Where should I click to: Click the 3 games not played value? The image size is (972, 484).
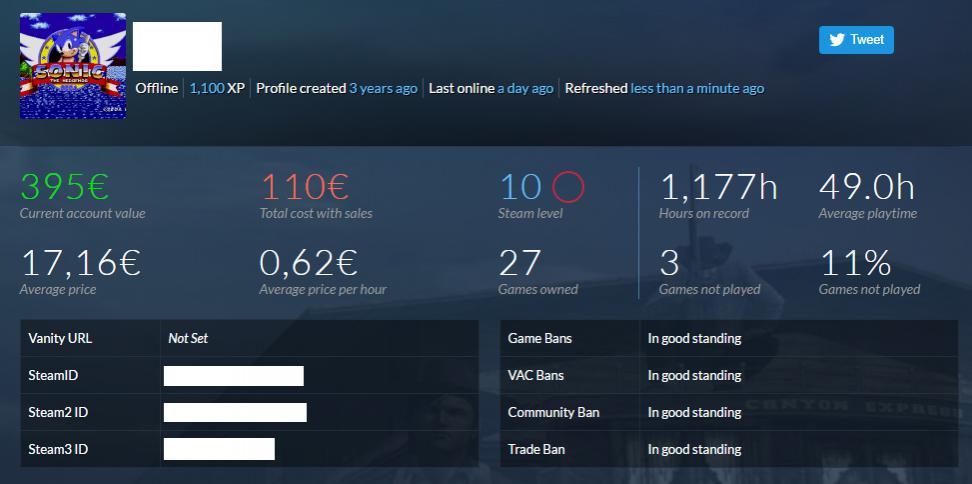pyautogui.click(x=669, y=263)
